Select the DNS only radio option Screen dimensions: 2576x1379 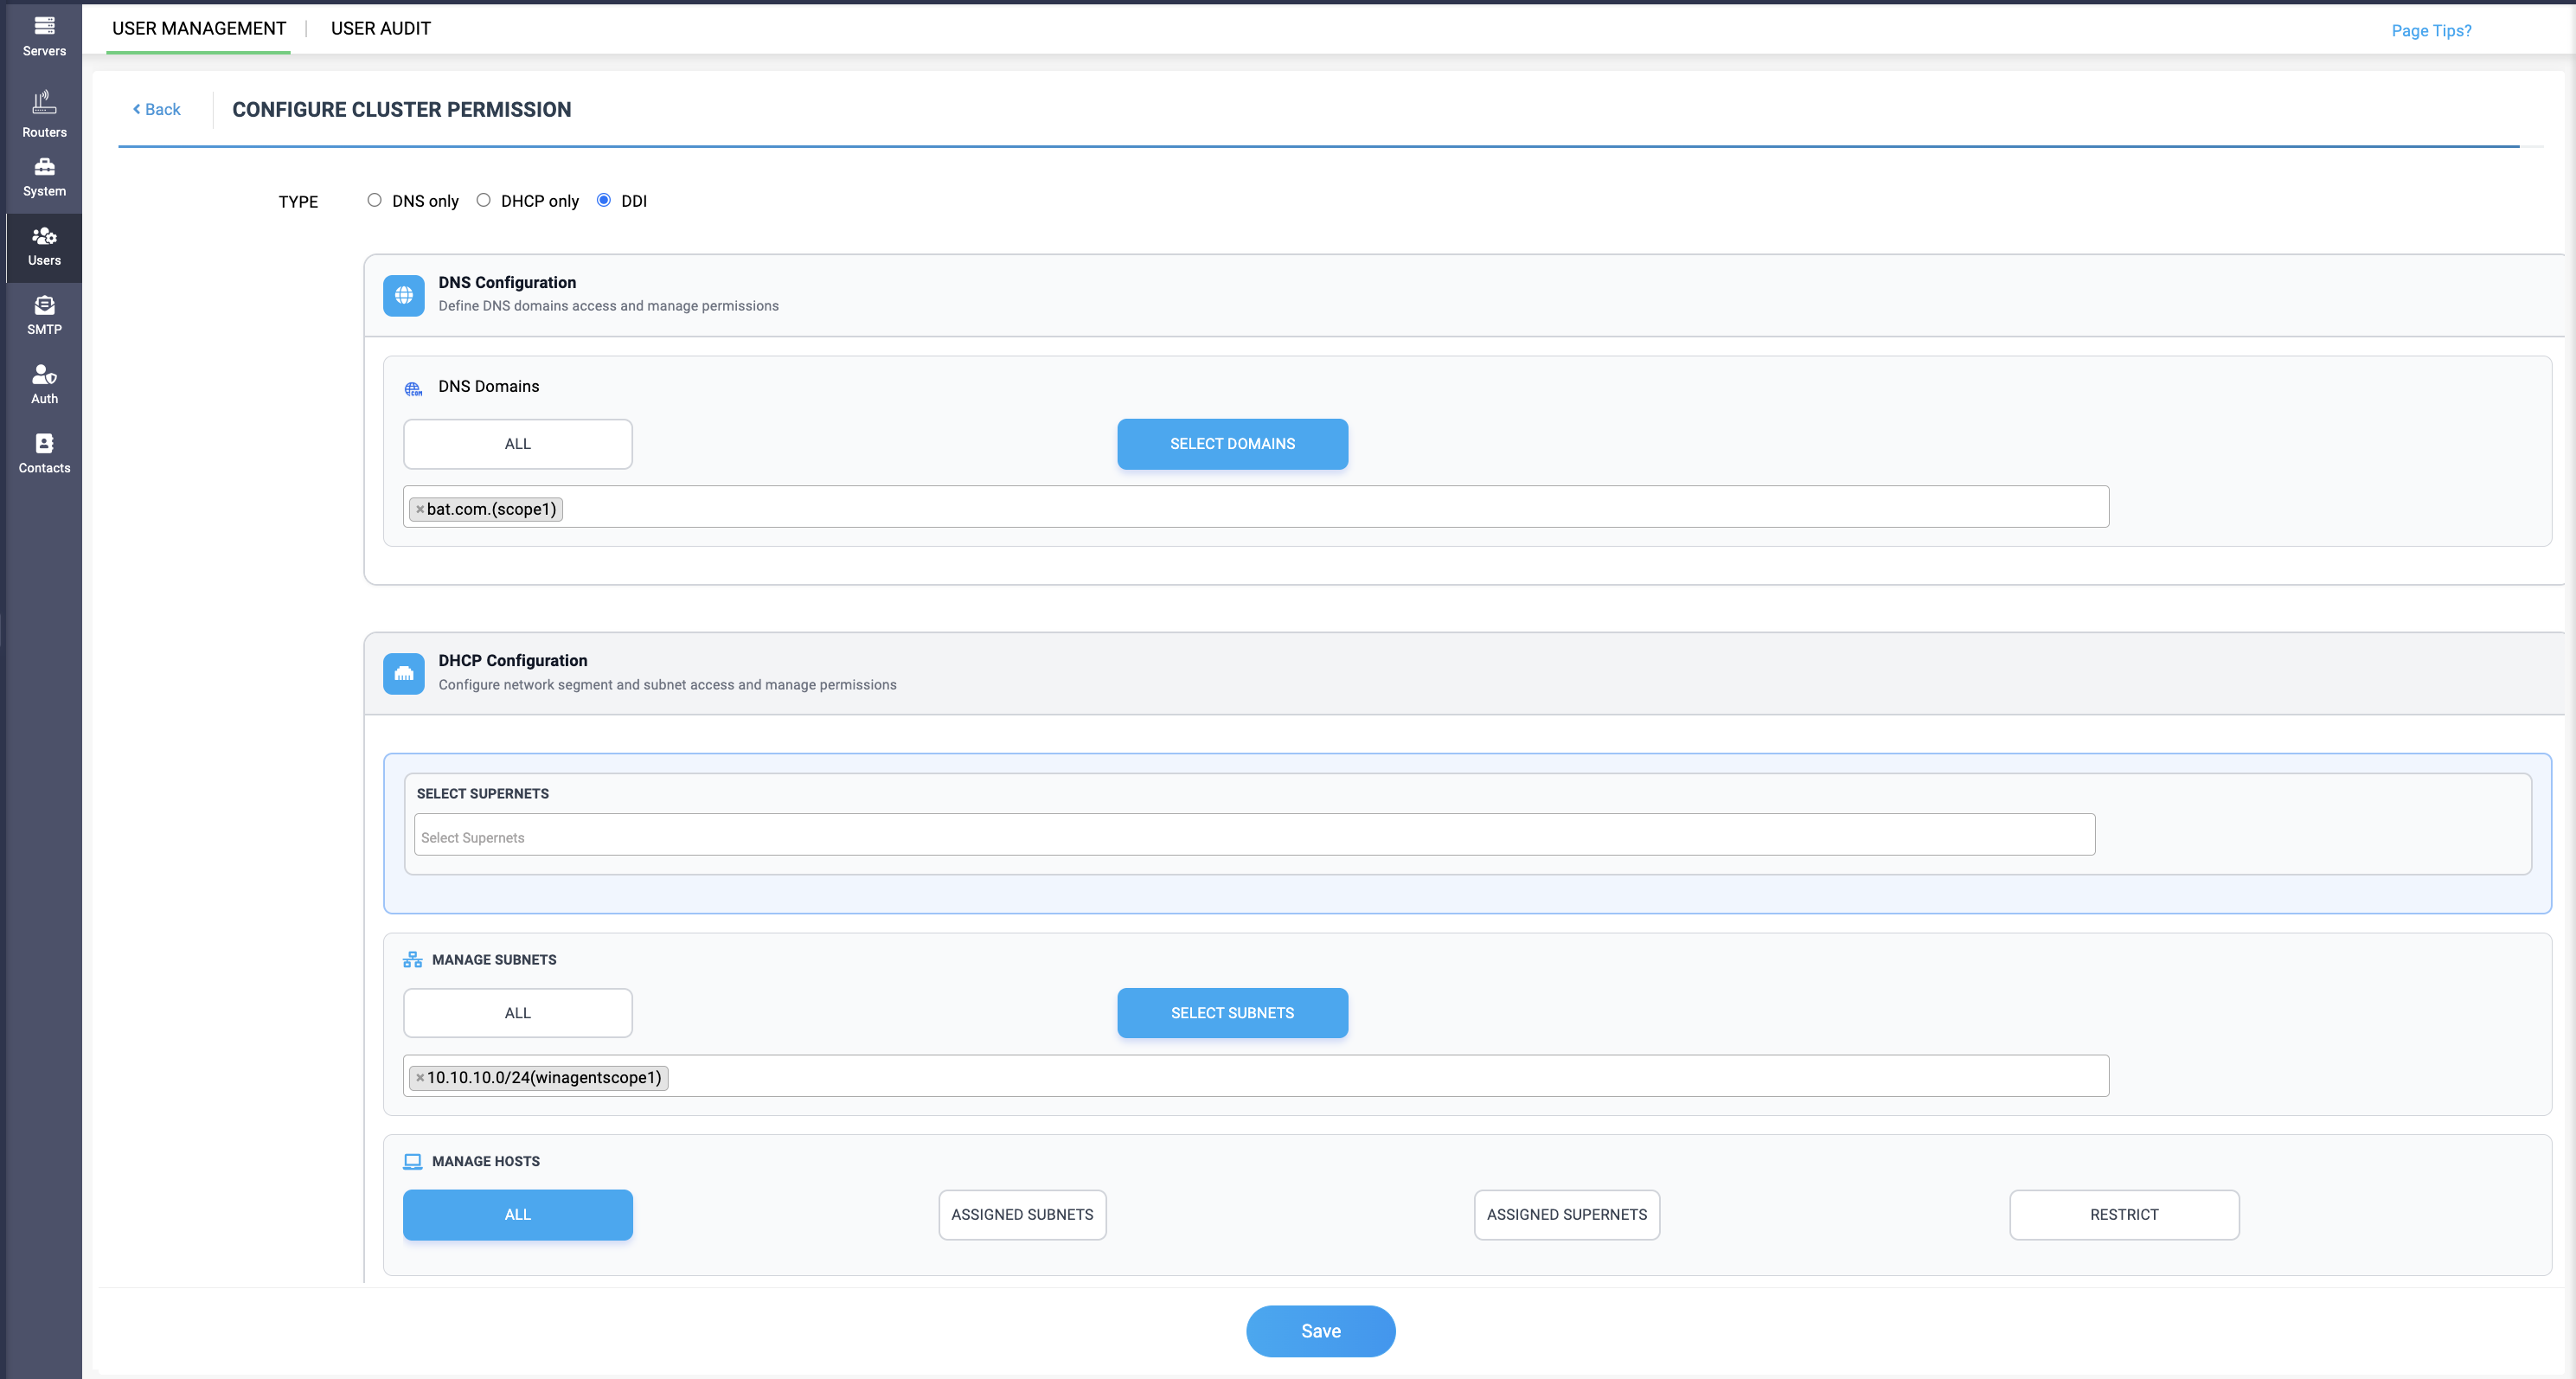pyautogui.click(x=374, y=200)
